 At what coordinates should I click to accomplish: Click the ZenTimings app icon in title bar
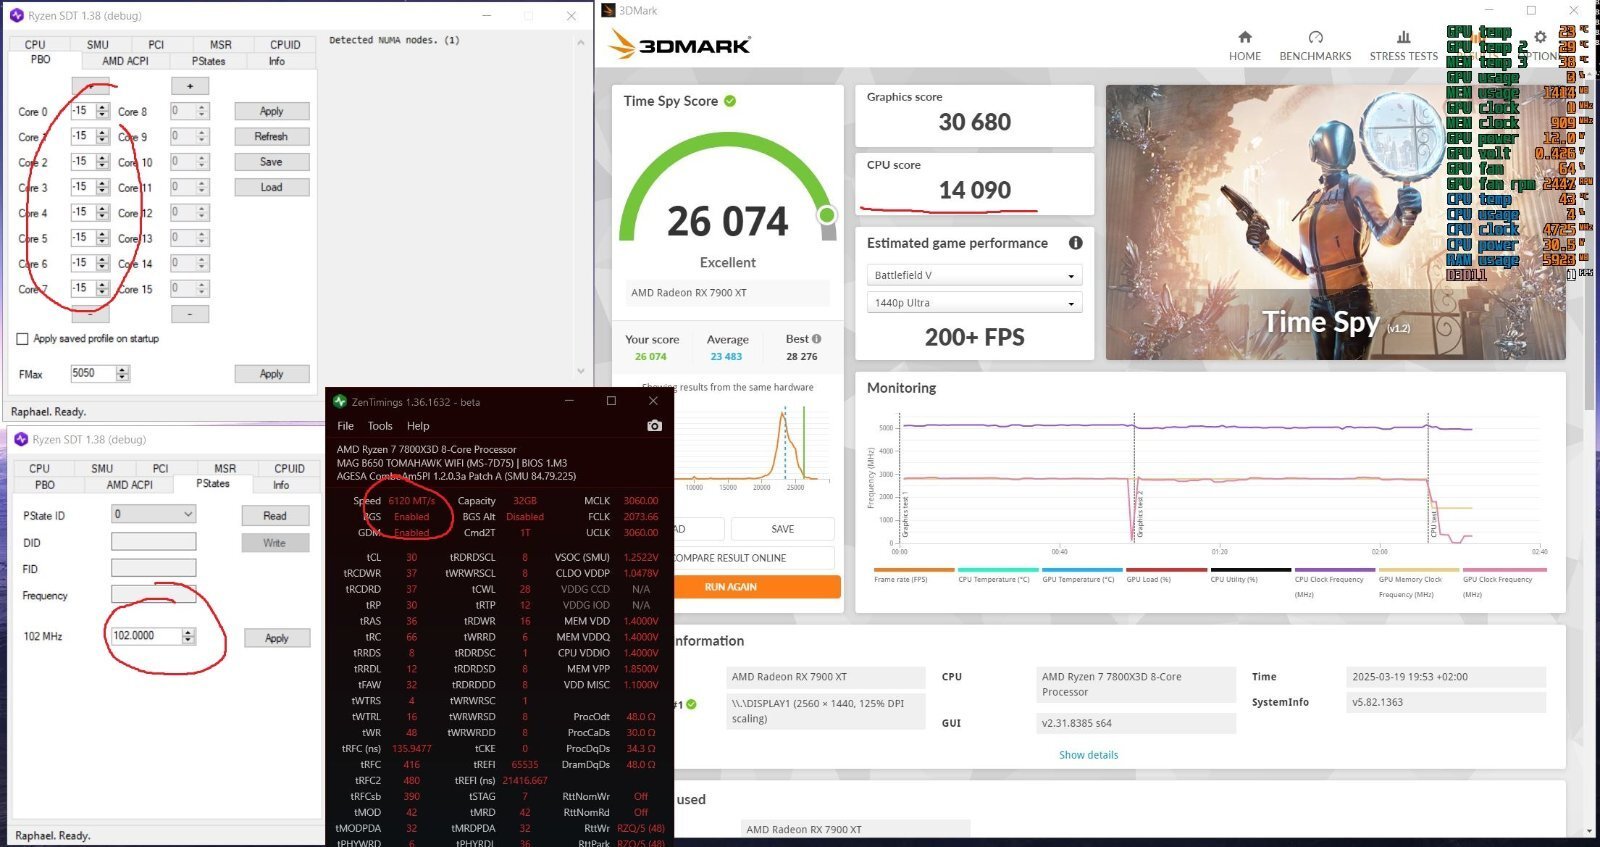(x=340, y=402)
